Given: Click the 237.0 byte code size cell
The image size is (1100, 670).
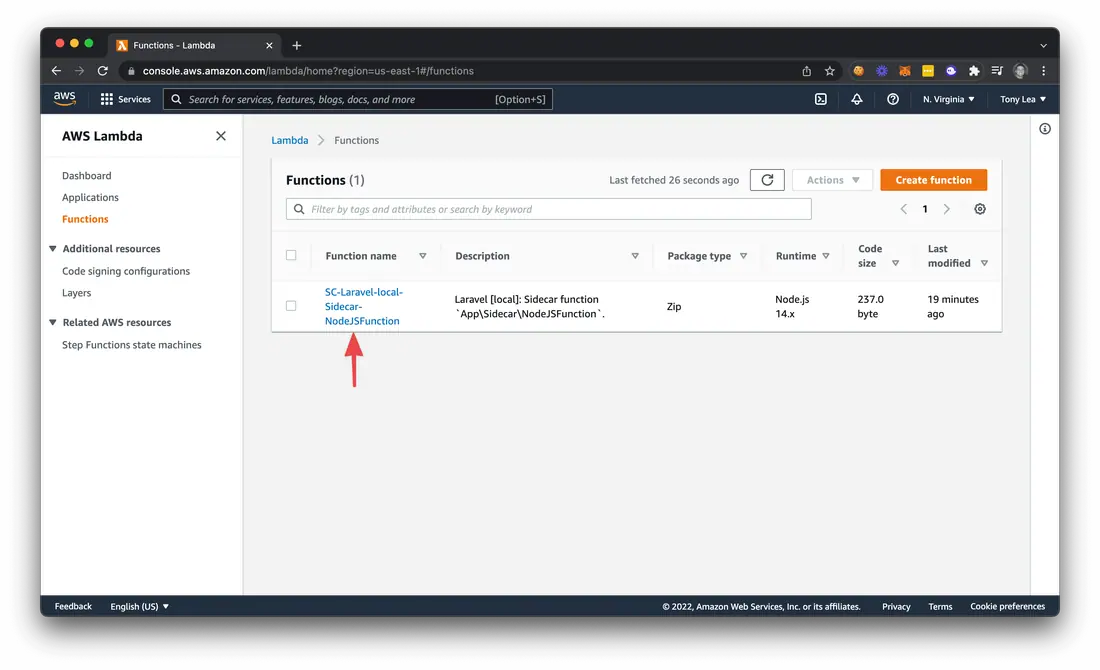Looking at the screenshot, I should pos(870,306).
